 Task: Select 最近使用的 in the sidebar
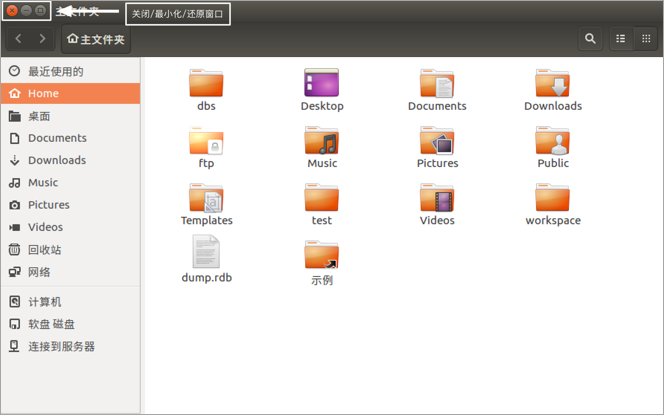[x=55, y=72]
